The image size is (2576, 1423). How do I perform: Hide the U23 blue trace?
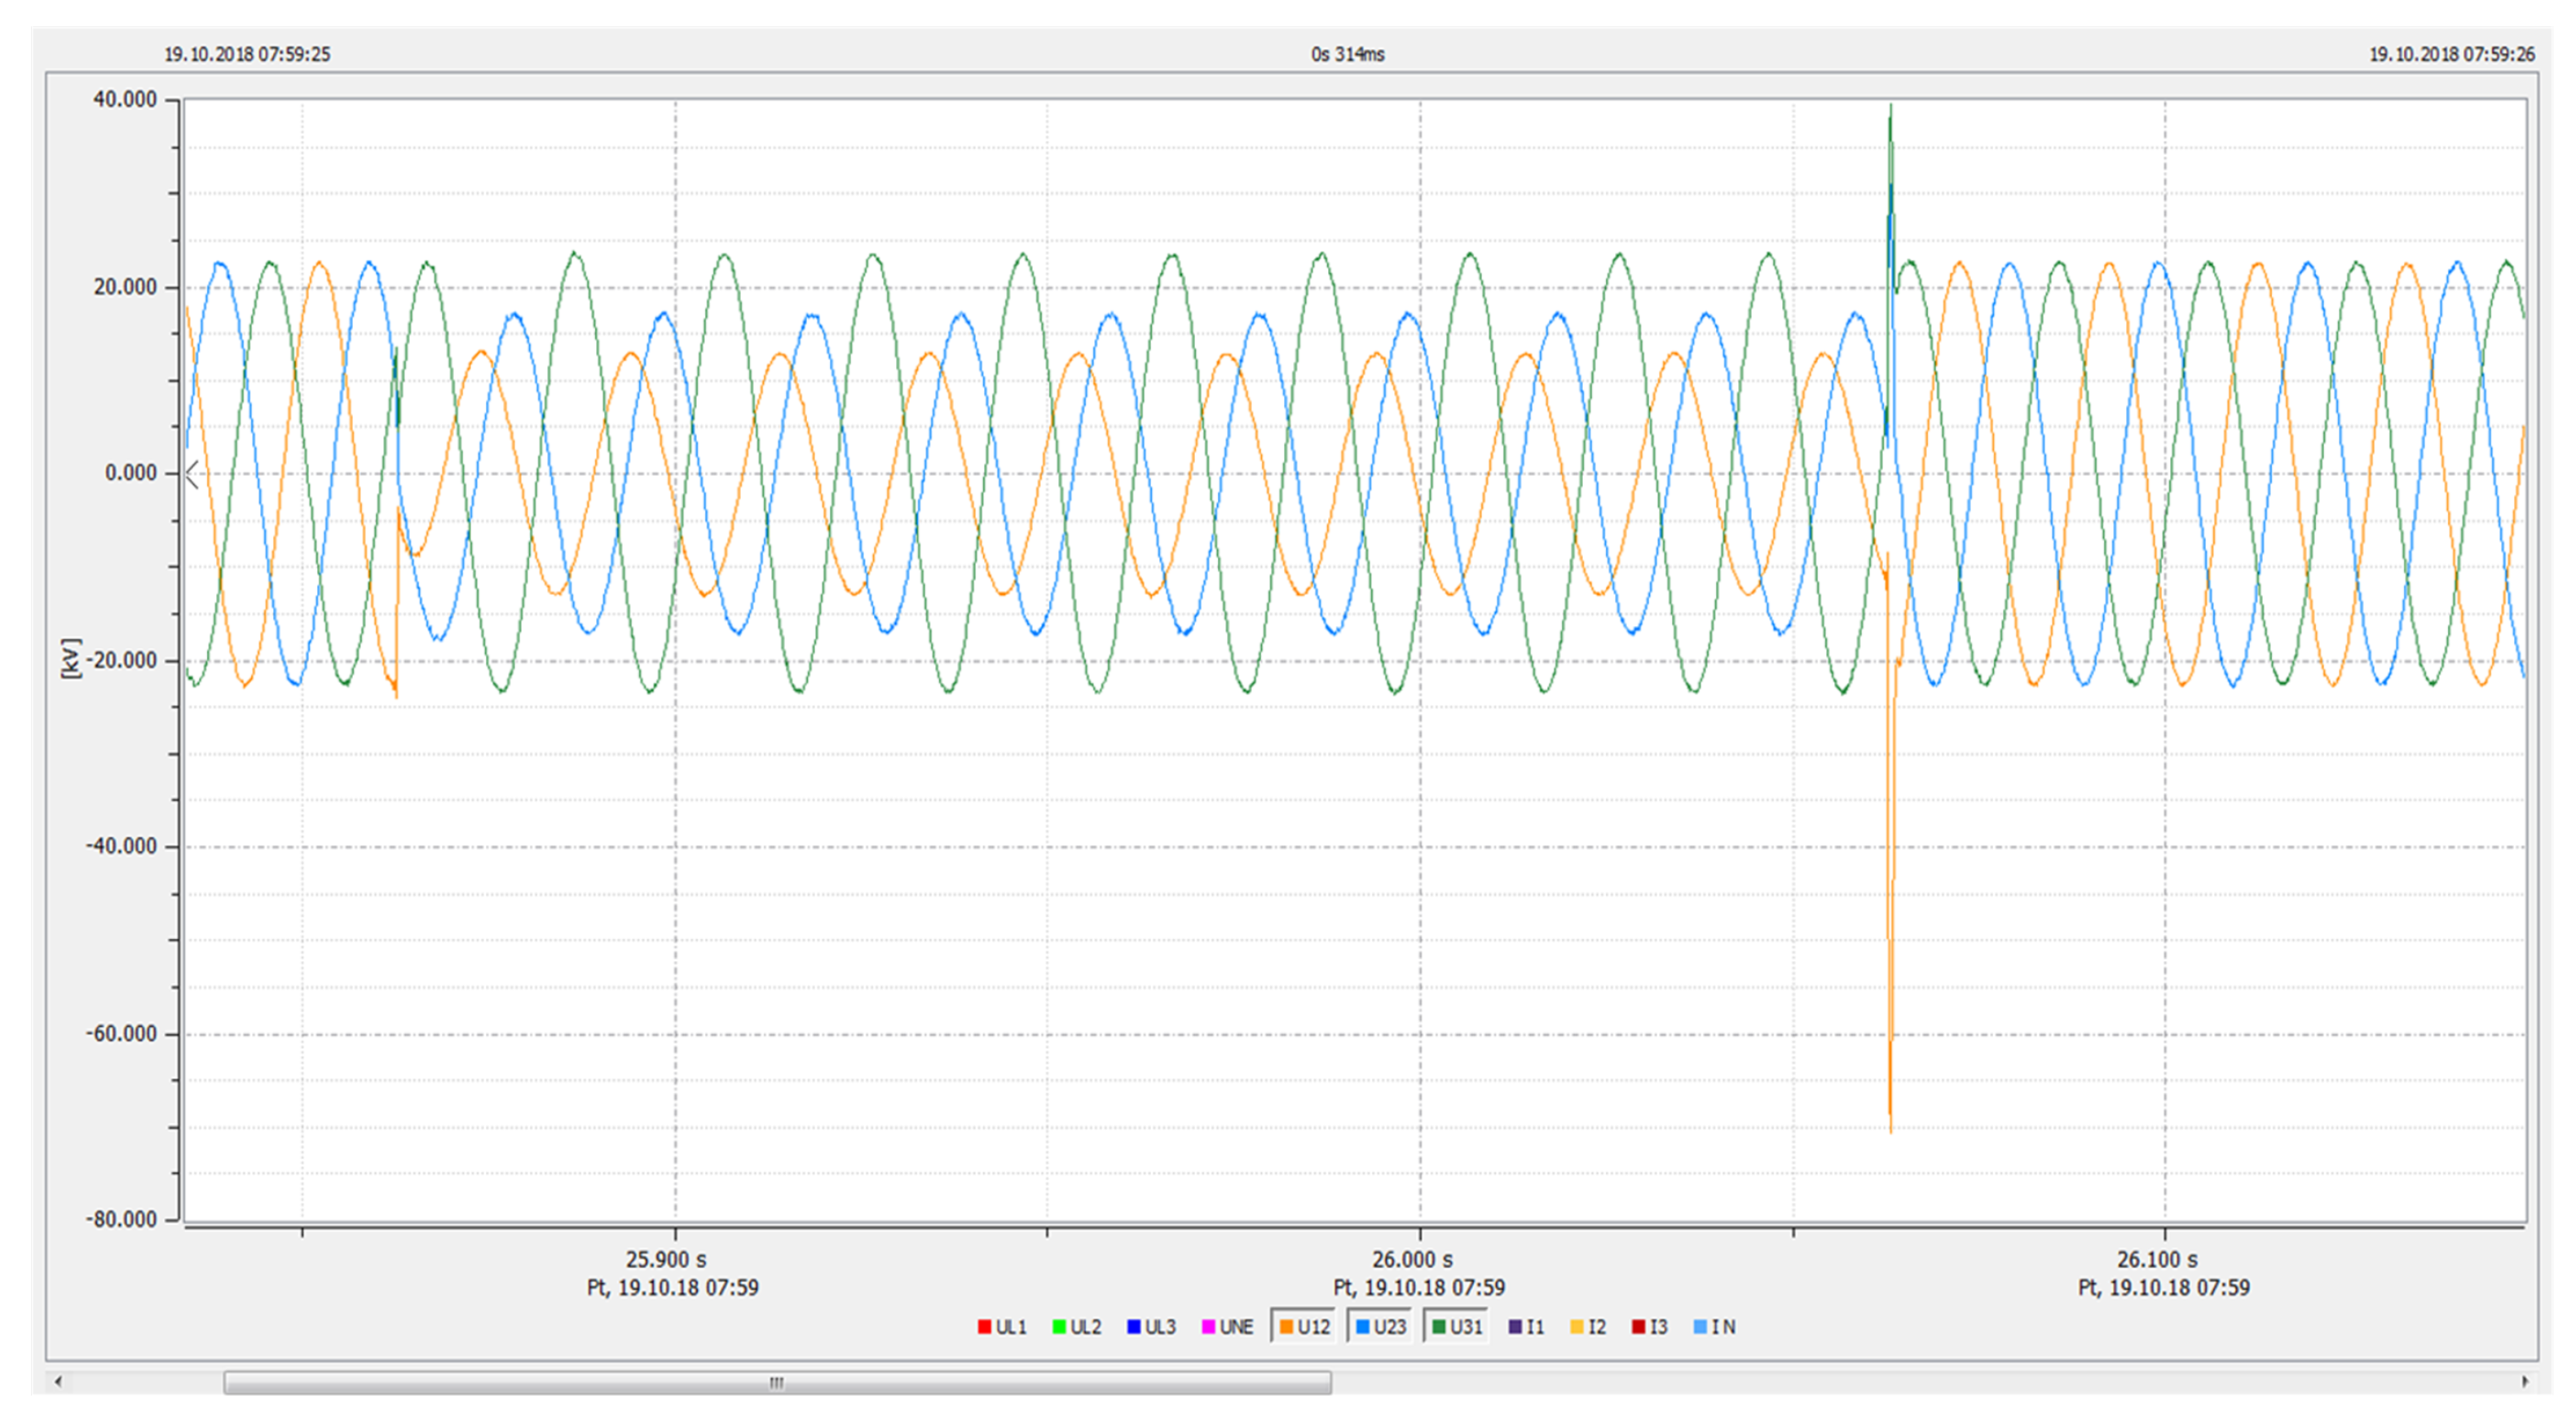1380,1327
